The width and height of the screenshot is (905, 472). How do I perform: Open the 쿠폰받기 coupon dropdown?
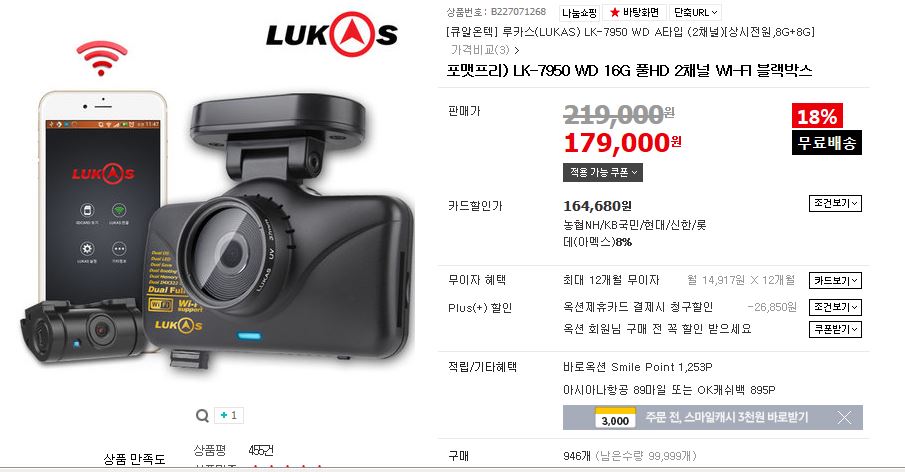(x=835, y=329)
